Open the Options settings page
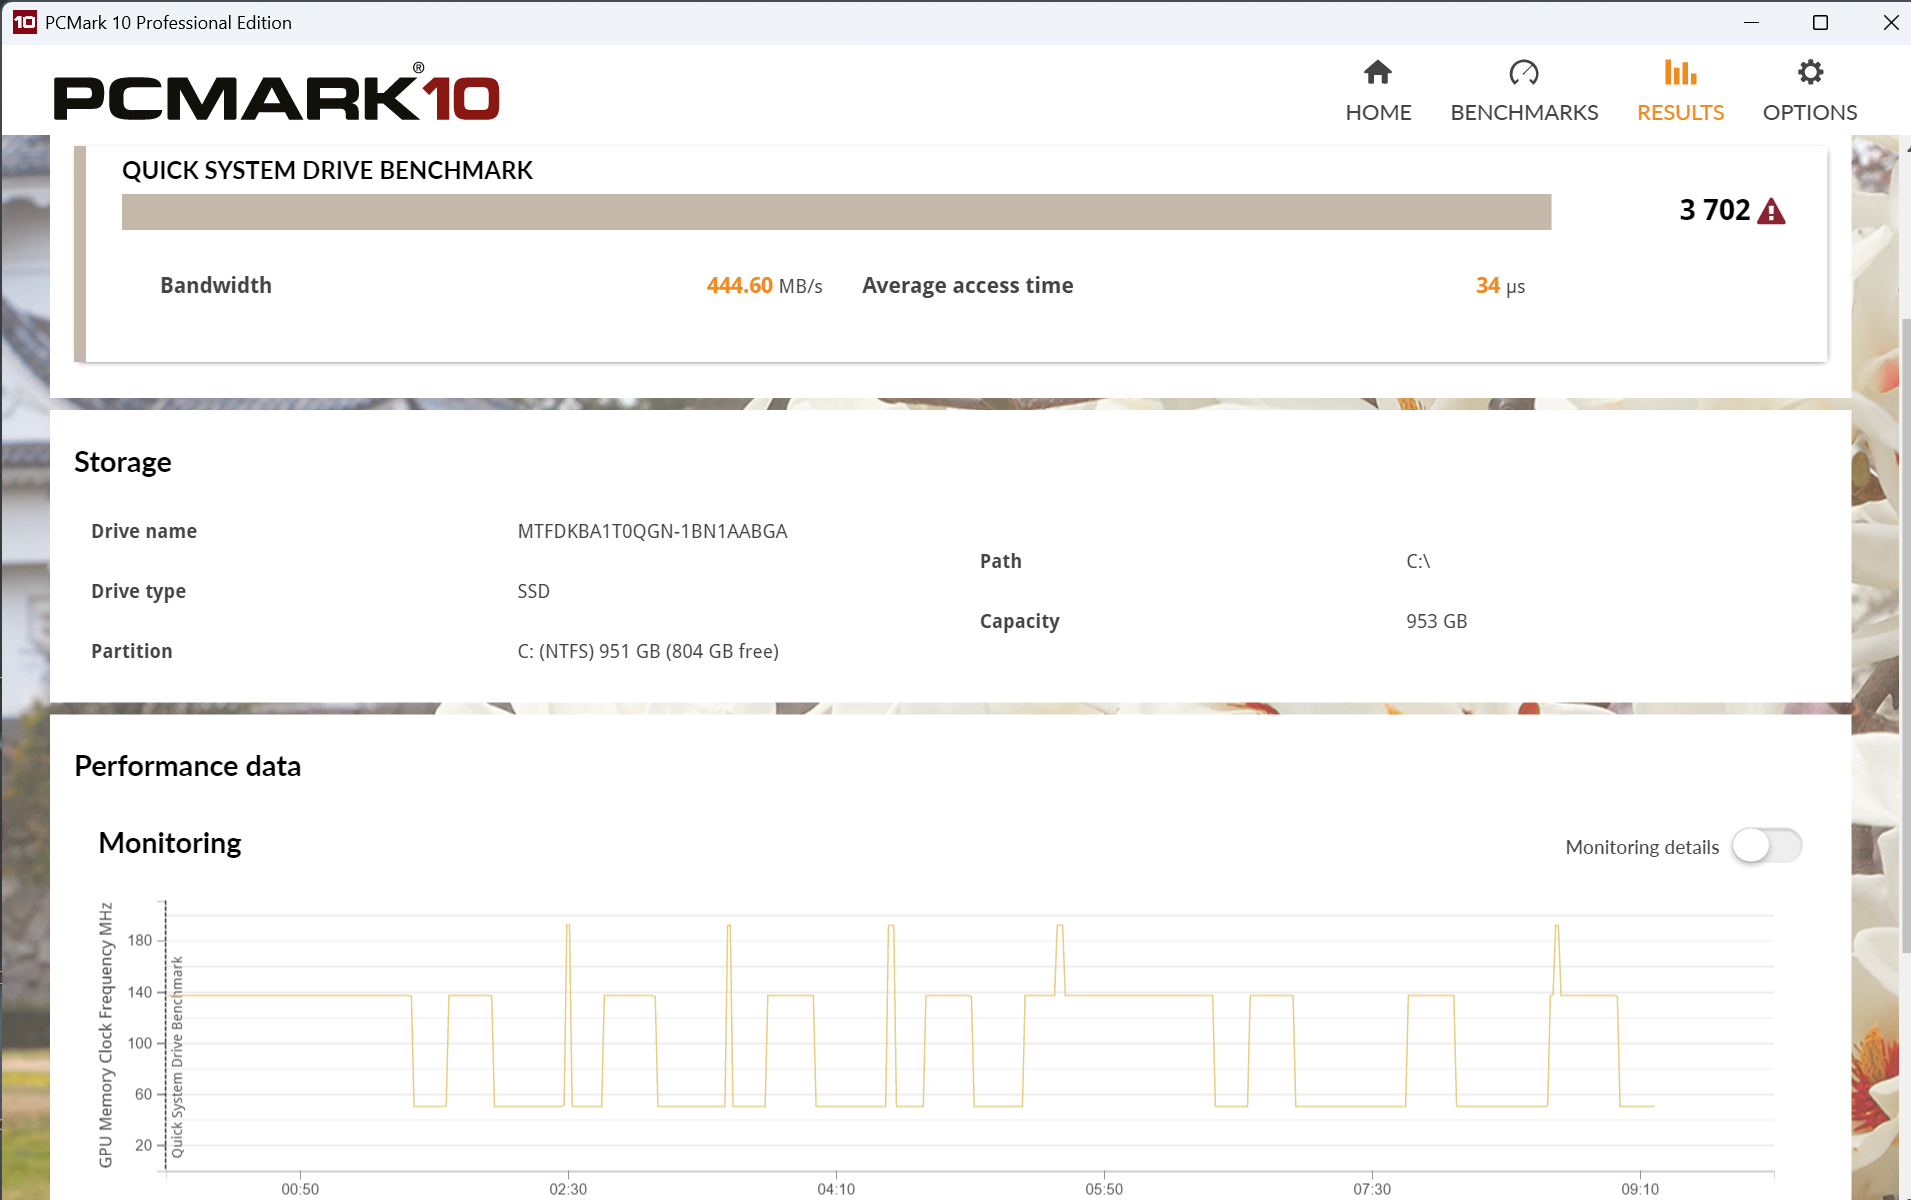This screenshot has width=1911, height=1200. 1810,91
